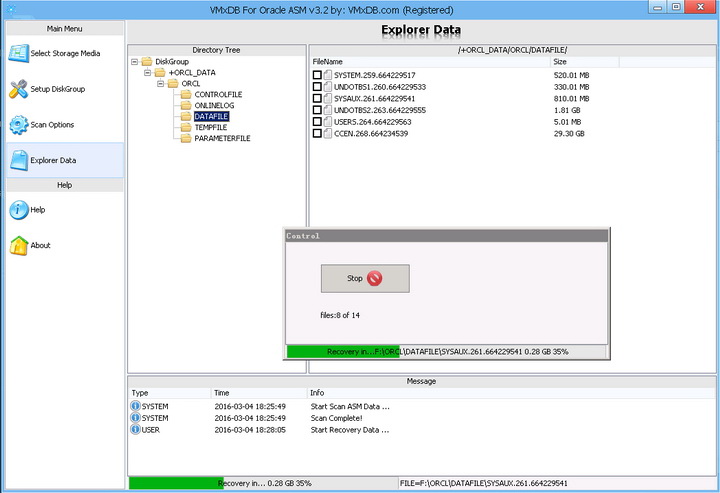Click the ONLINELOG folder icon

click(186, 106)
